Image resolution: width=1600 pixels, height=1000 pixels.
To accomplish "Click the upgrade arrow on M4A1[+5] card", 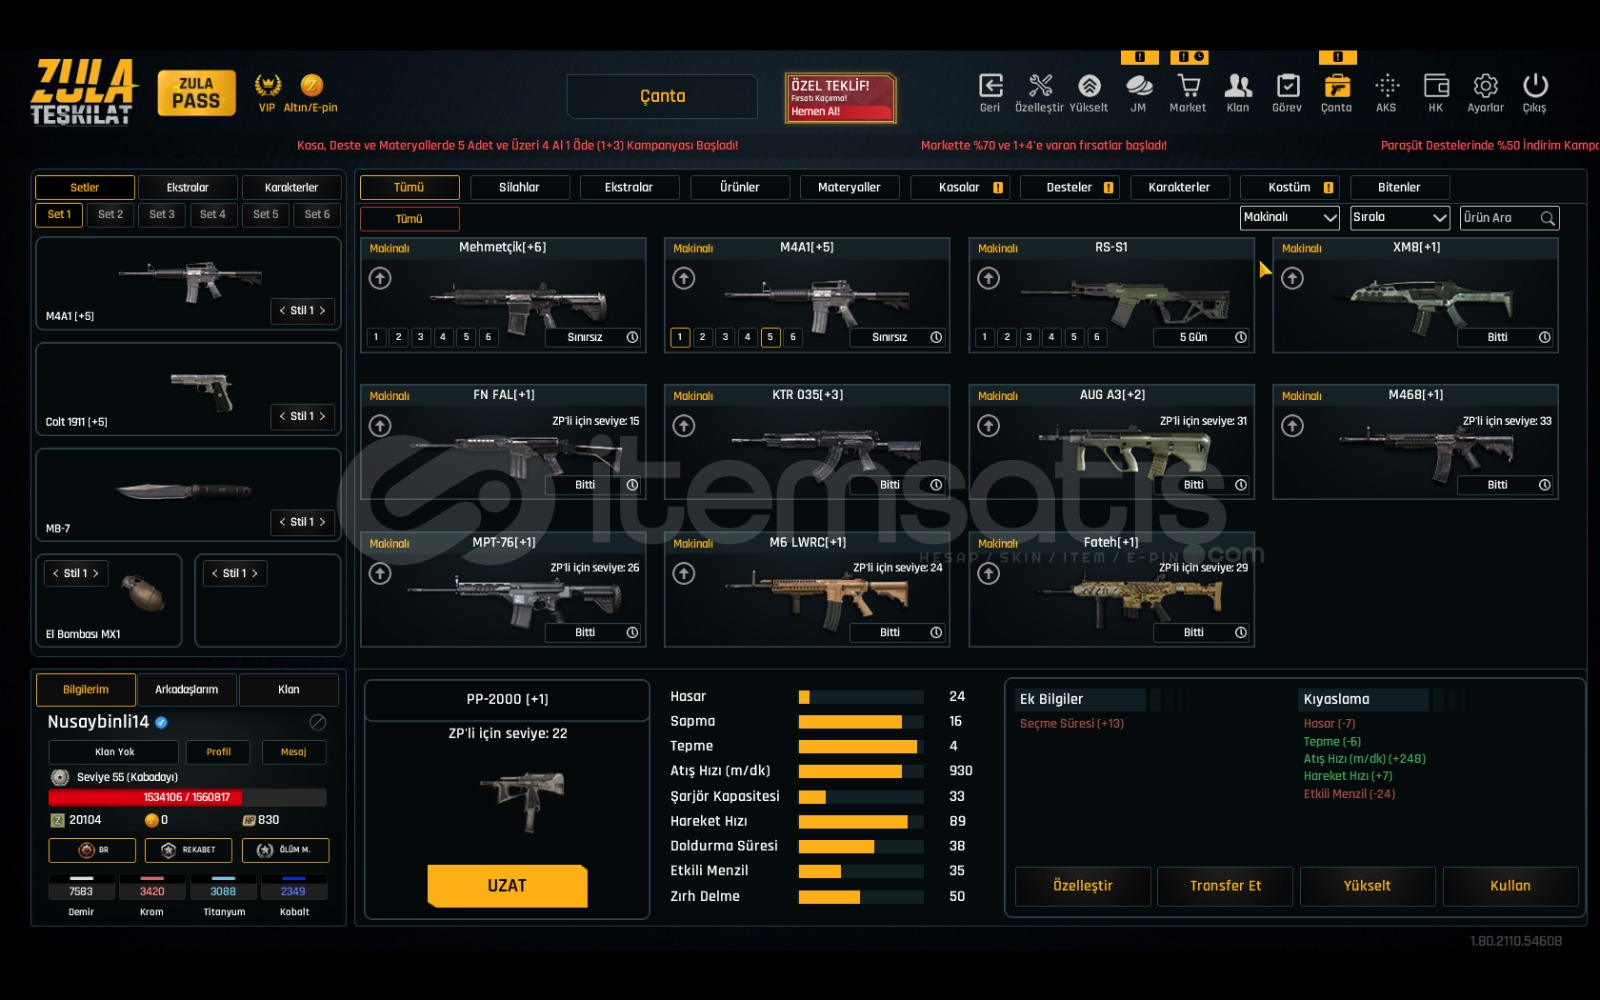I will 684,278.
